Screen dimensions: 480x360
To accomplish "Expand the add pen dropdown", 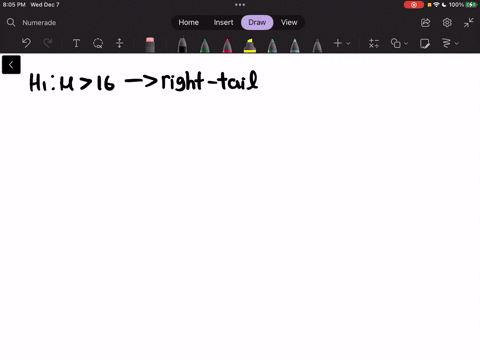I will pos(348,43).
